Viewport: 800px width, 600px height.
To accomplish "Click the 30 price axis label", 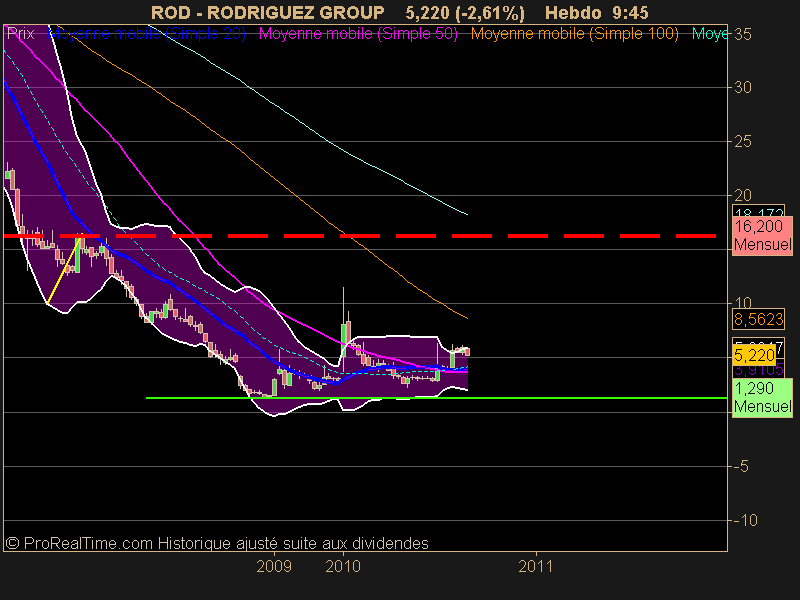I will tap(743, 88).
